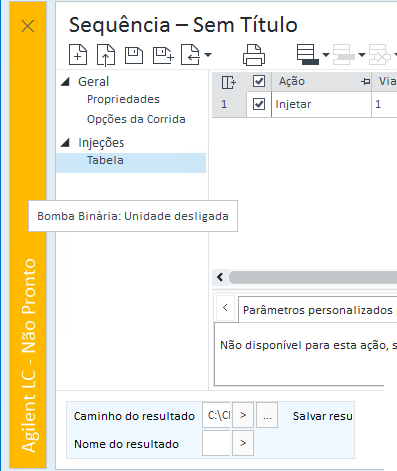Collapse the Injeções tree section
397x471 pixels.
65,143
